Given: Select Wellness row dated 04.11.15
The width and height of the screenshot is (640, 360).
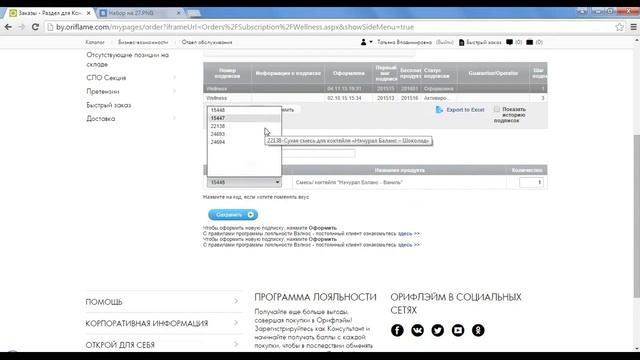Looking at the screenshot, I should [375, 89].
